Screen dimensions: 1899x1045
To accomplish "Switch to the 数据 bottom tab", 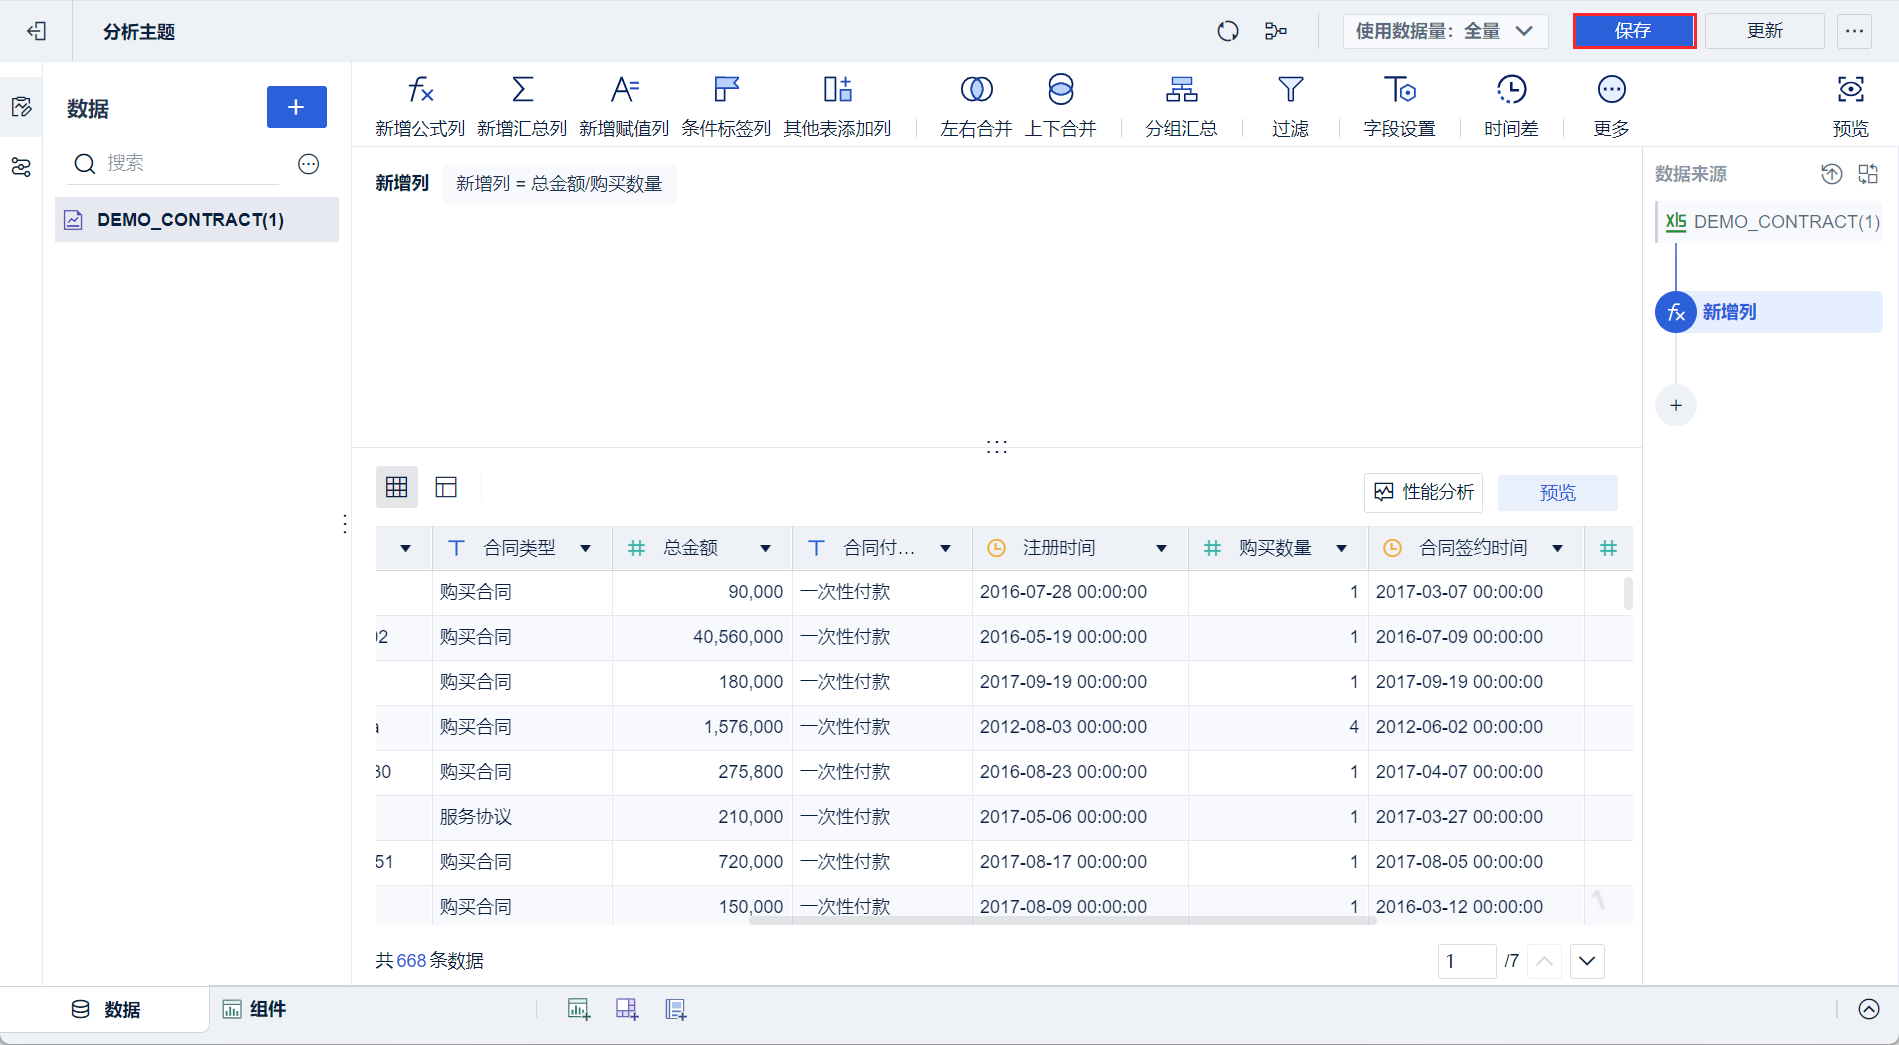I will tap(107, 1010).
